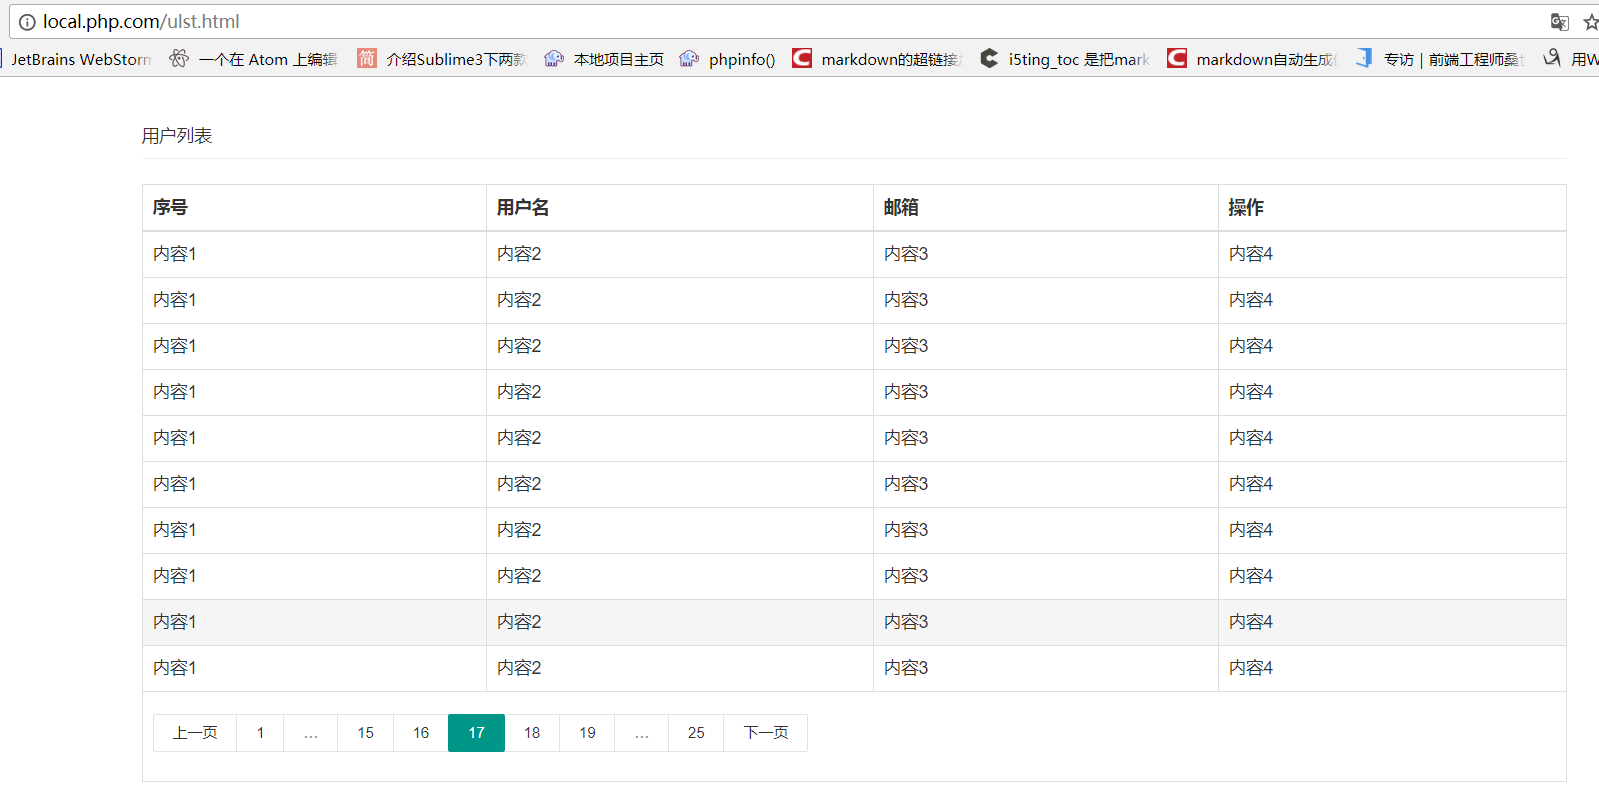1599x812 pixels.
Task: Go to previous page with 上一页
Action: click(195, 733)
